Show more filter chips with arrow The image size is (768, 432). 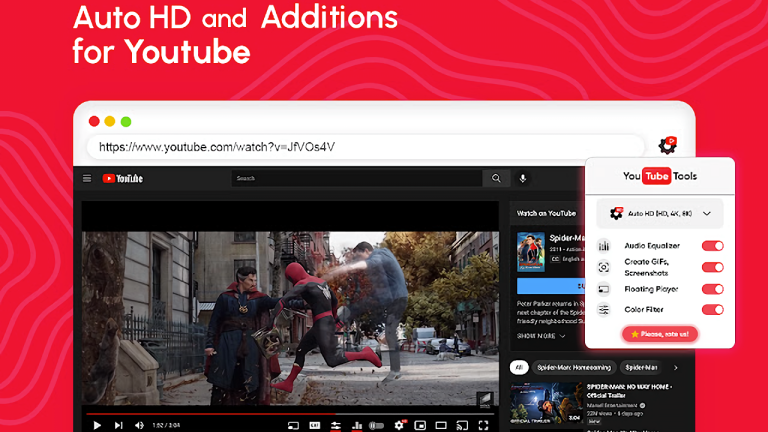[x=675, y=367]
